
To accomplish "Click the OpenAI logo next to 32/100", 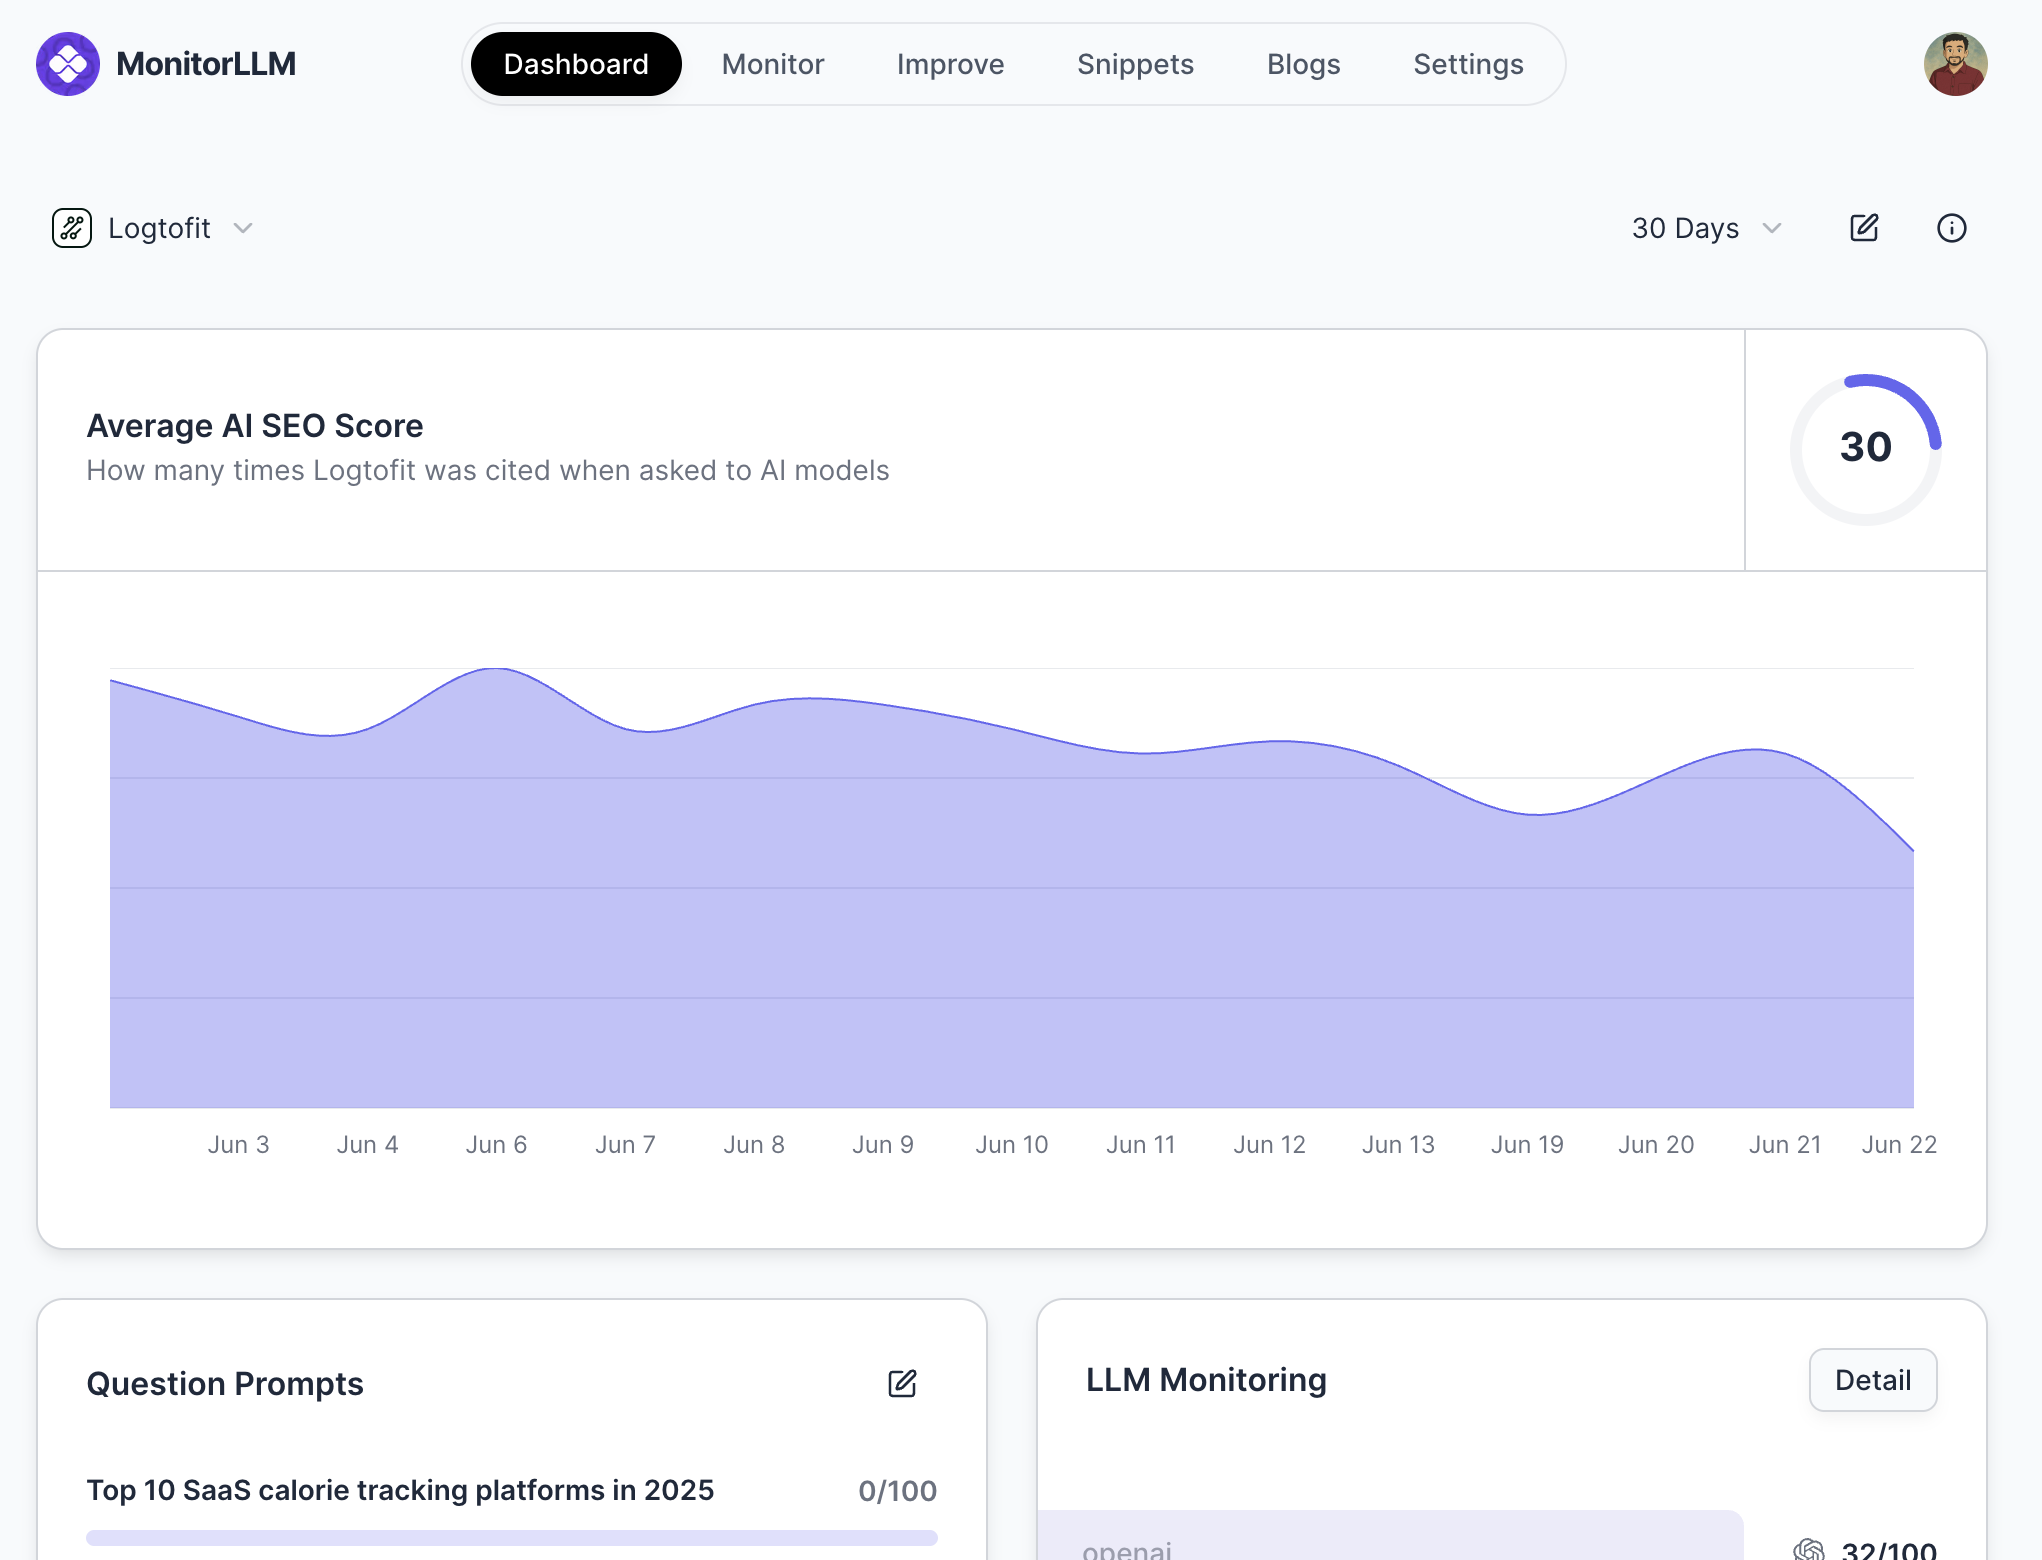I will click(x=1808, y=1549).
